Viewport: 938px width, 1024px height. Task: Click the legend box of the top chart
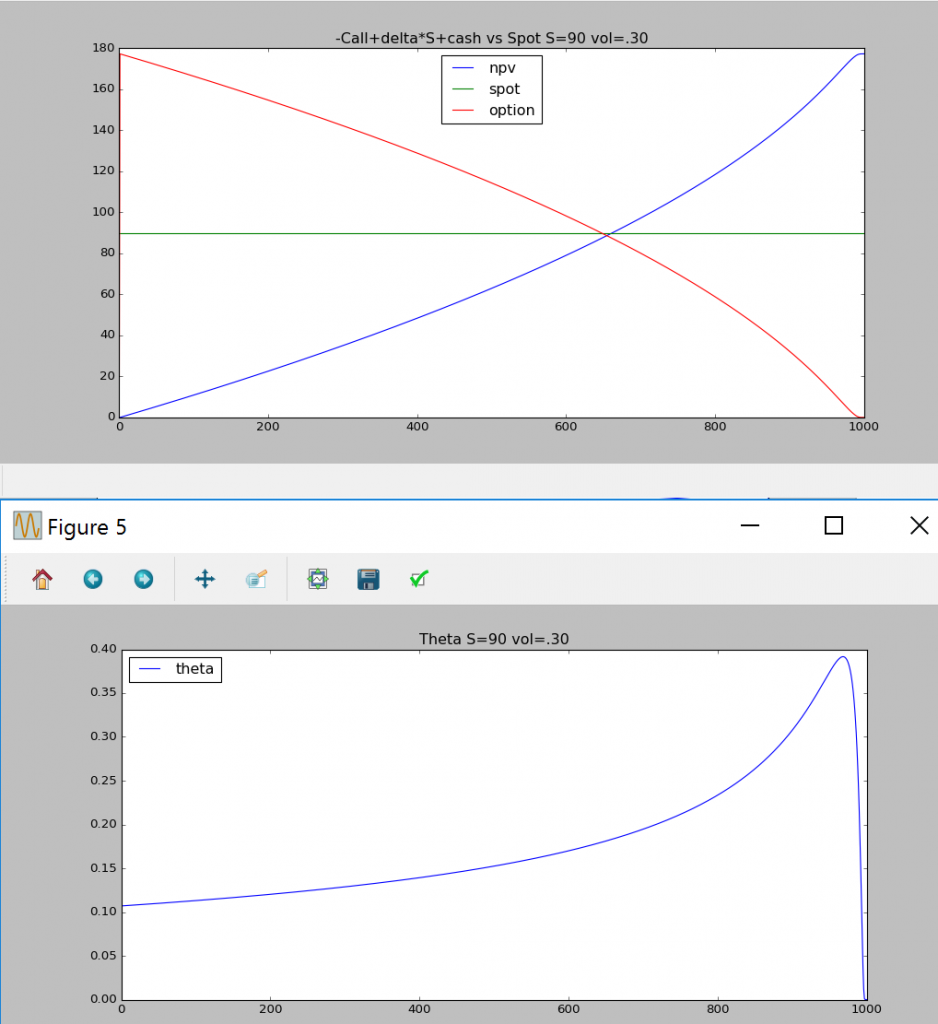point(491,89)
